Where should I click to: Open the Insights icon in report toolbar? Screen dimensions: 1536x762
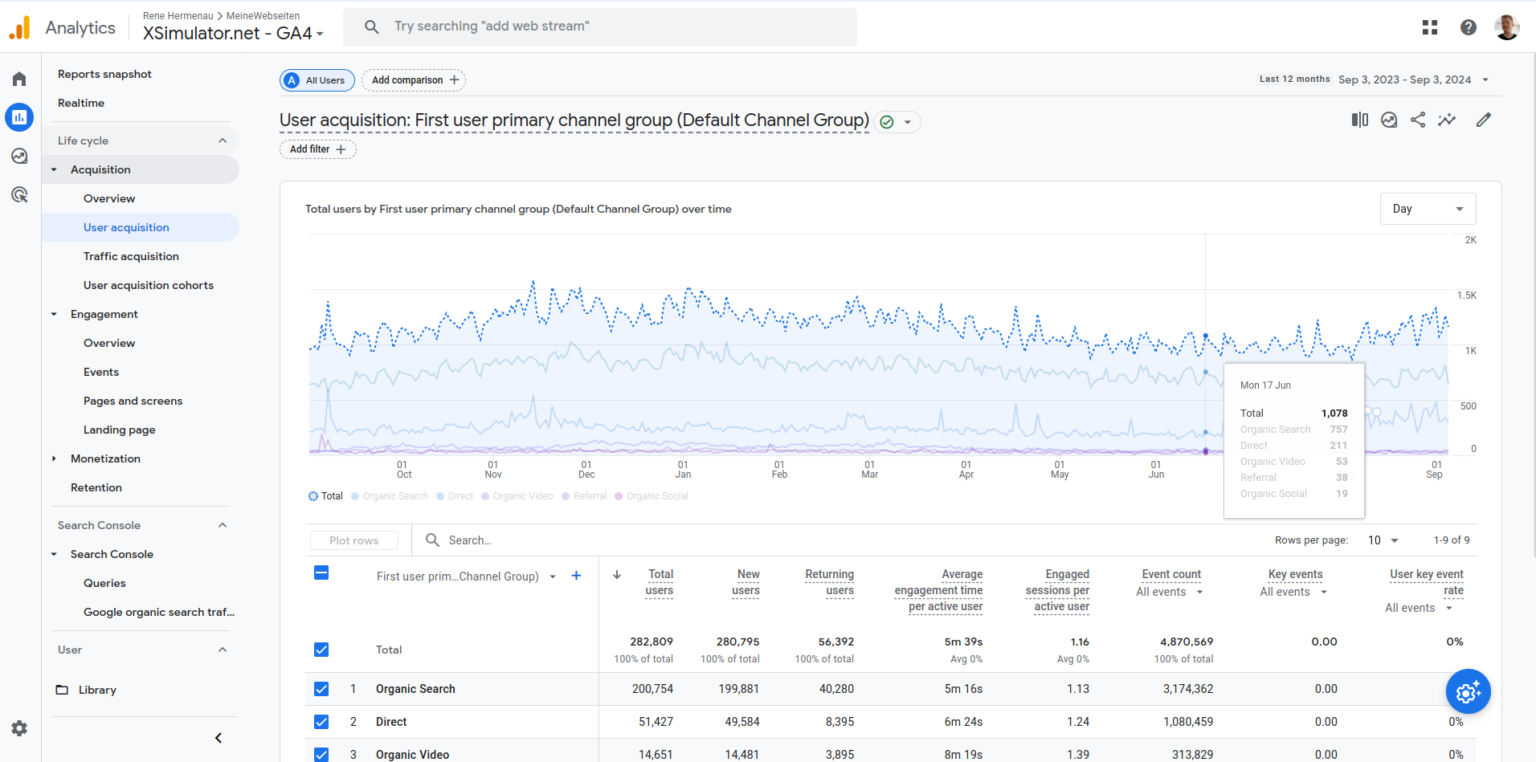click(x=1447, y=120)
